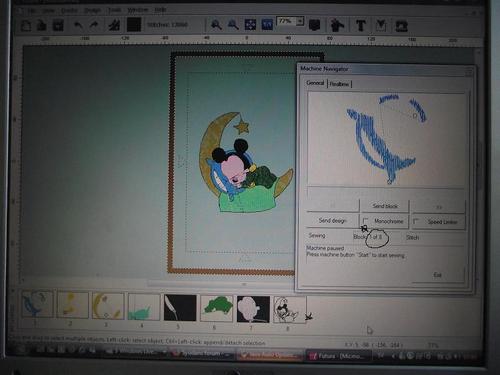
Task: Select the green blanket block thumbnail 6
Action: pos(217,308)
